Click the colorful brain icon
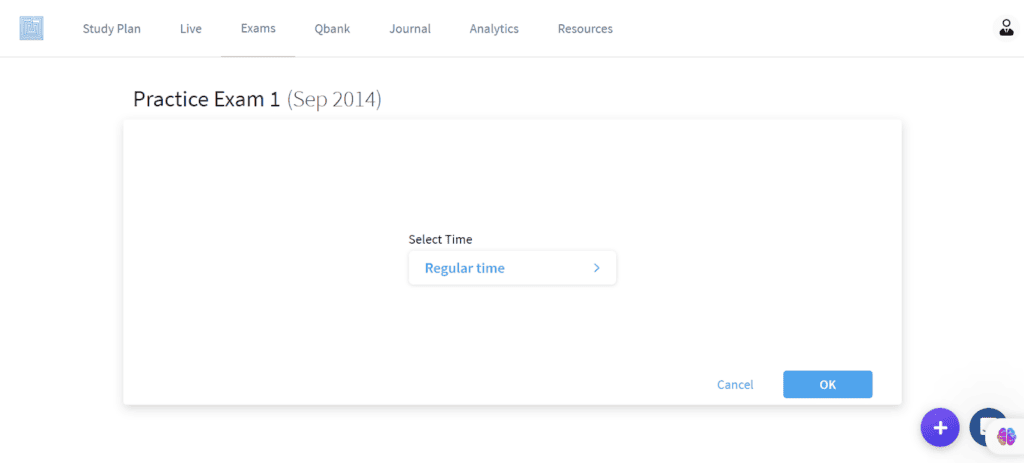 coord(1006,435)
